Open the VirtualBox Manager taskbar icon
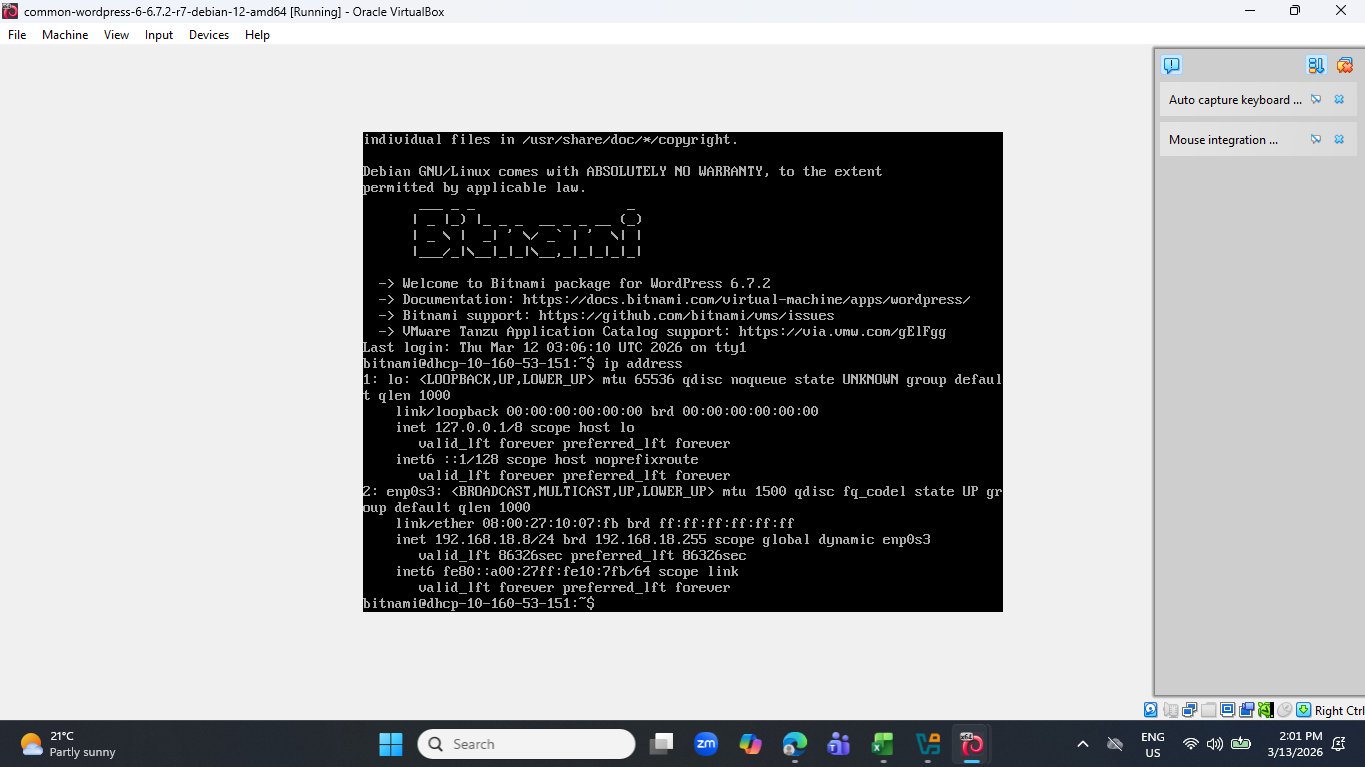Screen dimensions: 1365x767 927,744
